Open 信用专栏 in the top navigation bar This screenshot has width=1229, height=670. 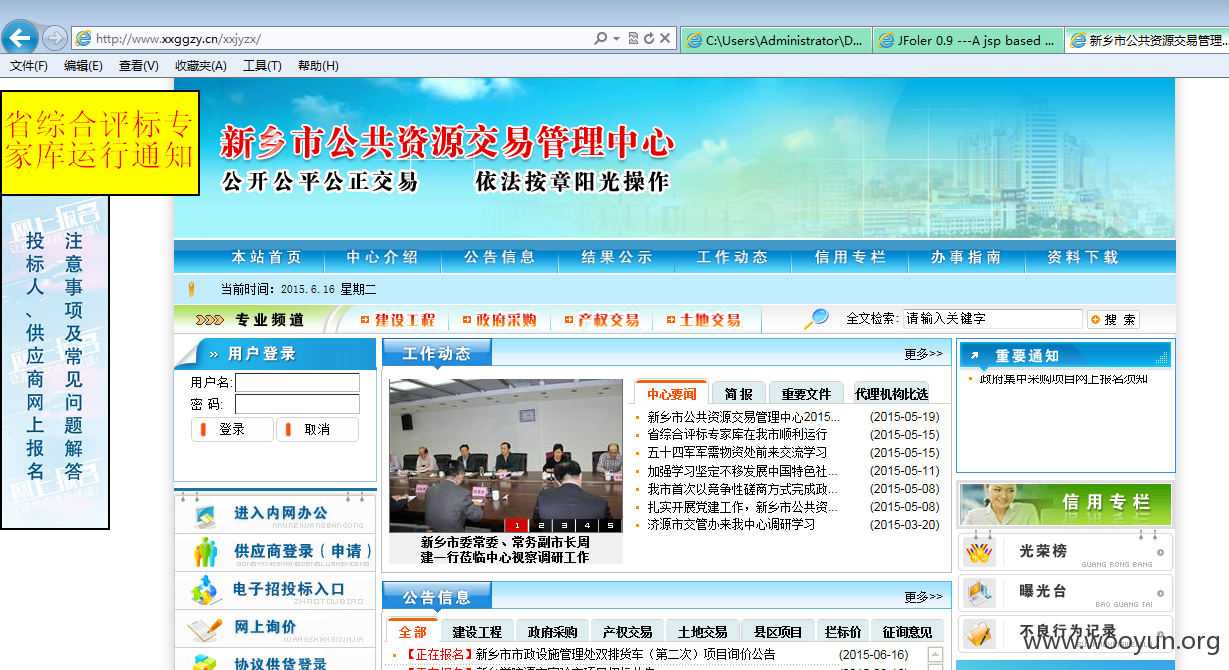850,257
